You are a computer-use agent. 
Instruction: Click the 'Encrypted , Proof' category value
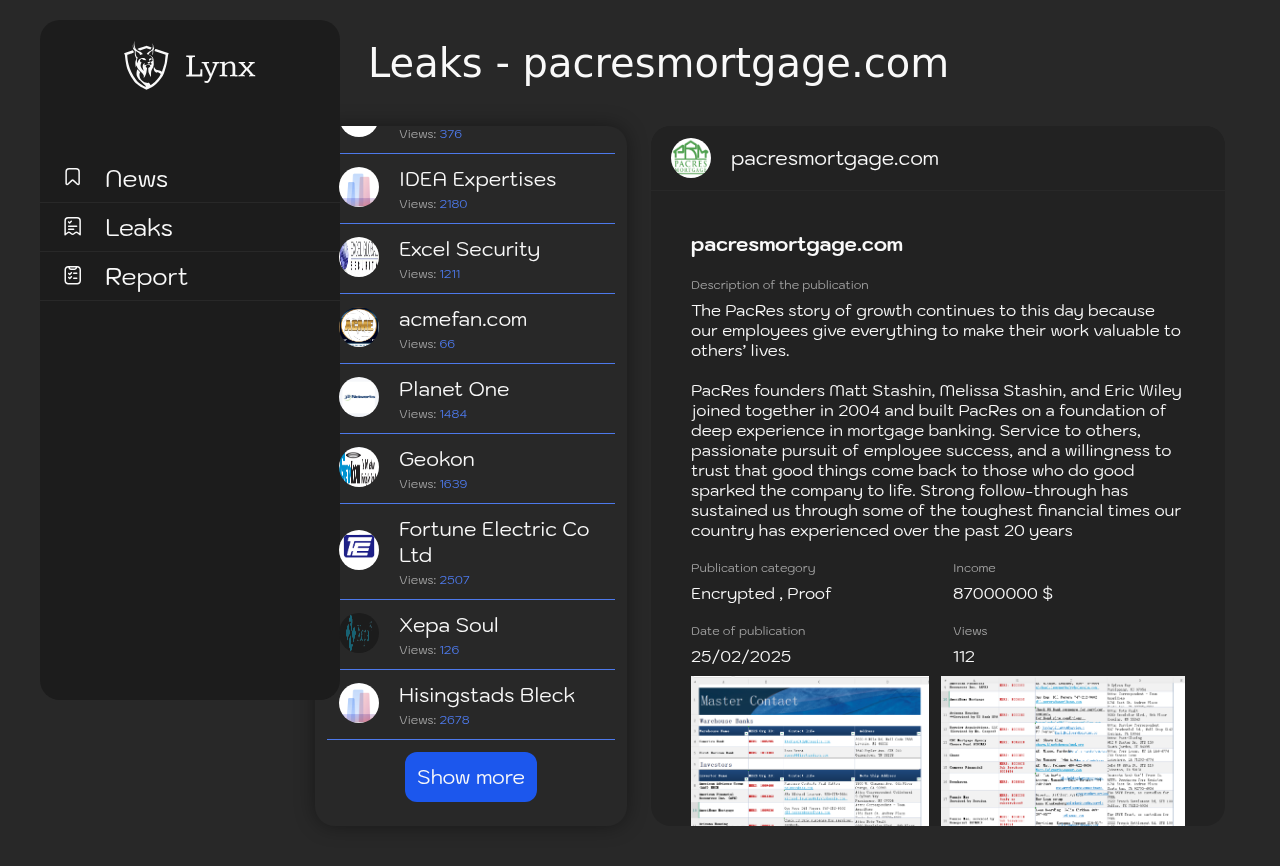761,593
